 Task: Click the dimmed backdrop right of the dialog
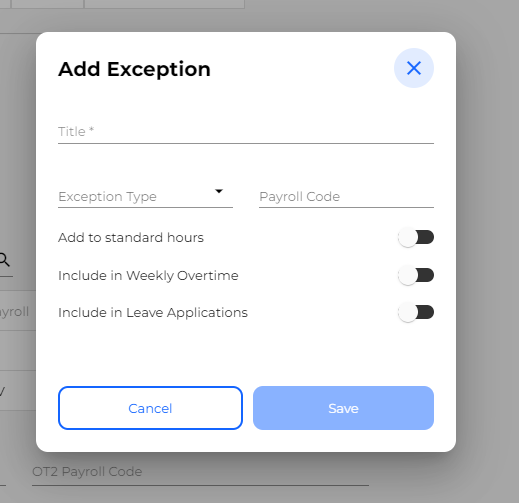487,233
